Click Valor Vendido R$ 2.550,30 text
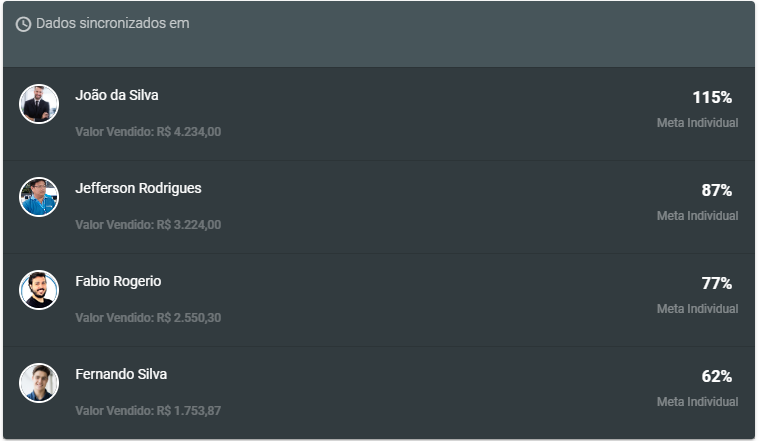The image size is (760, 441). click(x=148, y=318)
